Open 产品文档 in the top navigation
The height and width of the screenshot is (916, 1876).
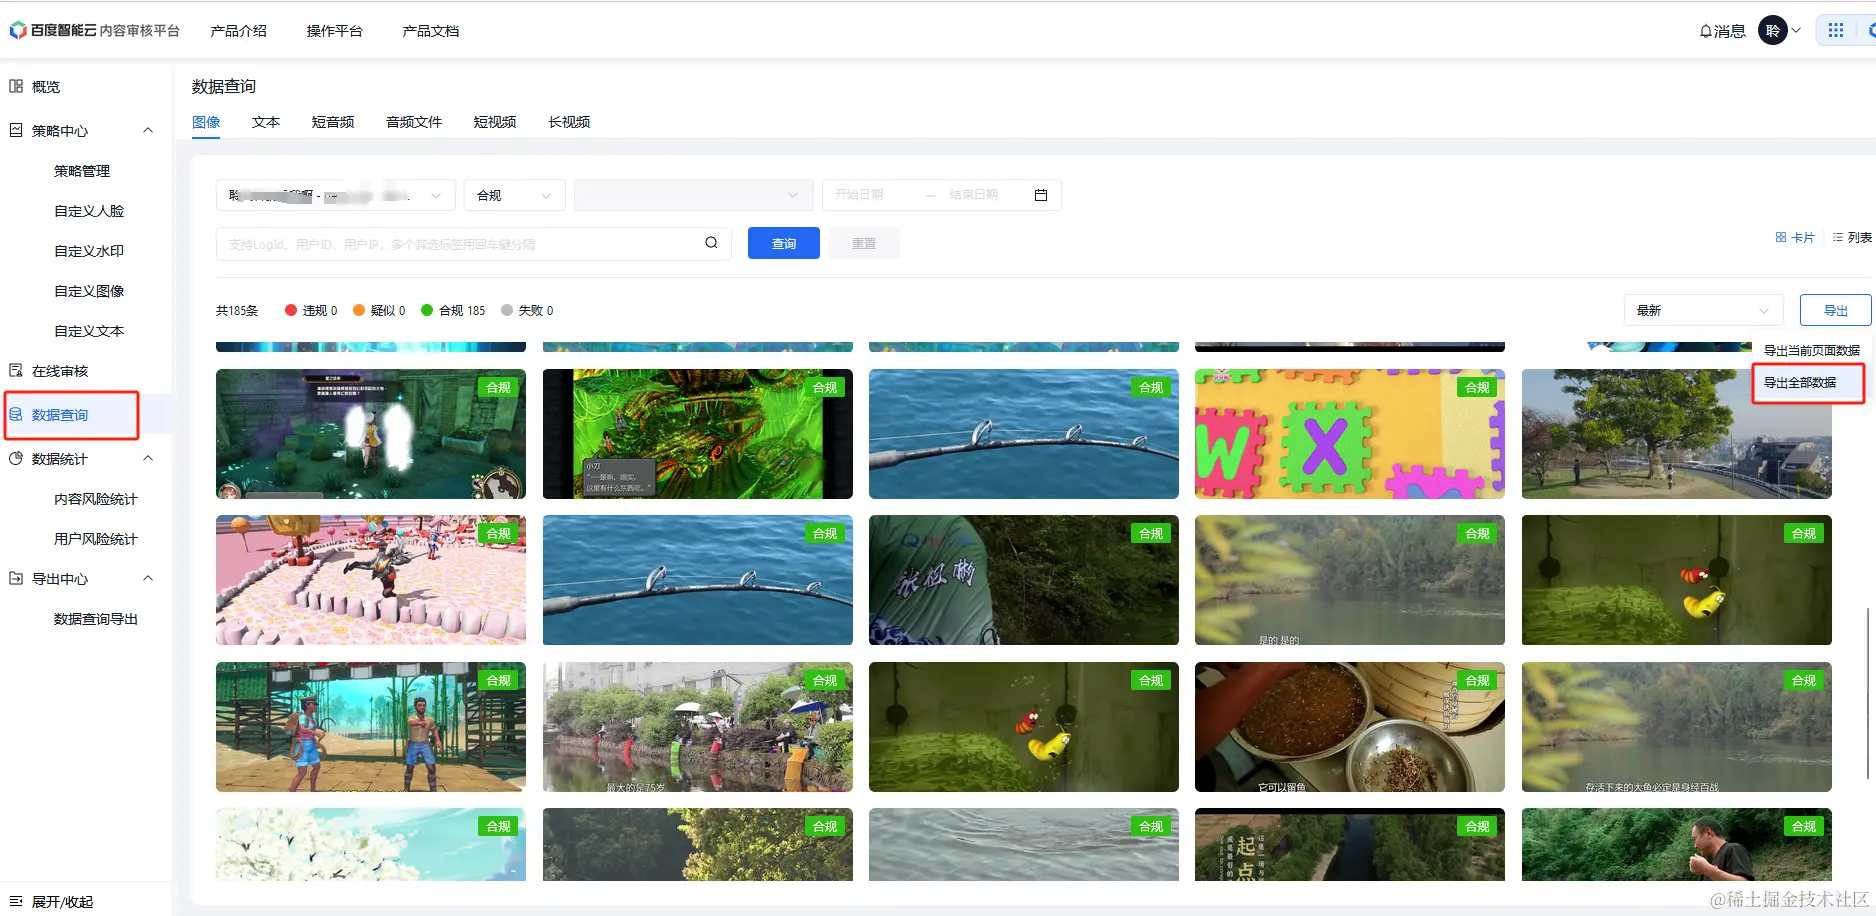pos(431,31)
